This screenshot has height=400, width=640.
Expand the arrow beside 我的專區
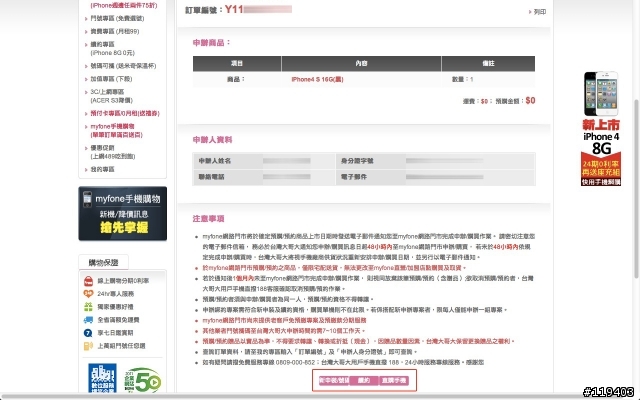pyautogui.click(x=86, y=170)
